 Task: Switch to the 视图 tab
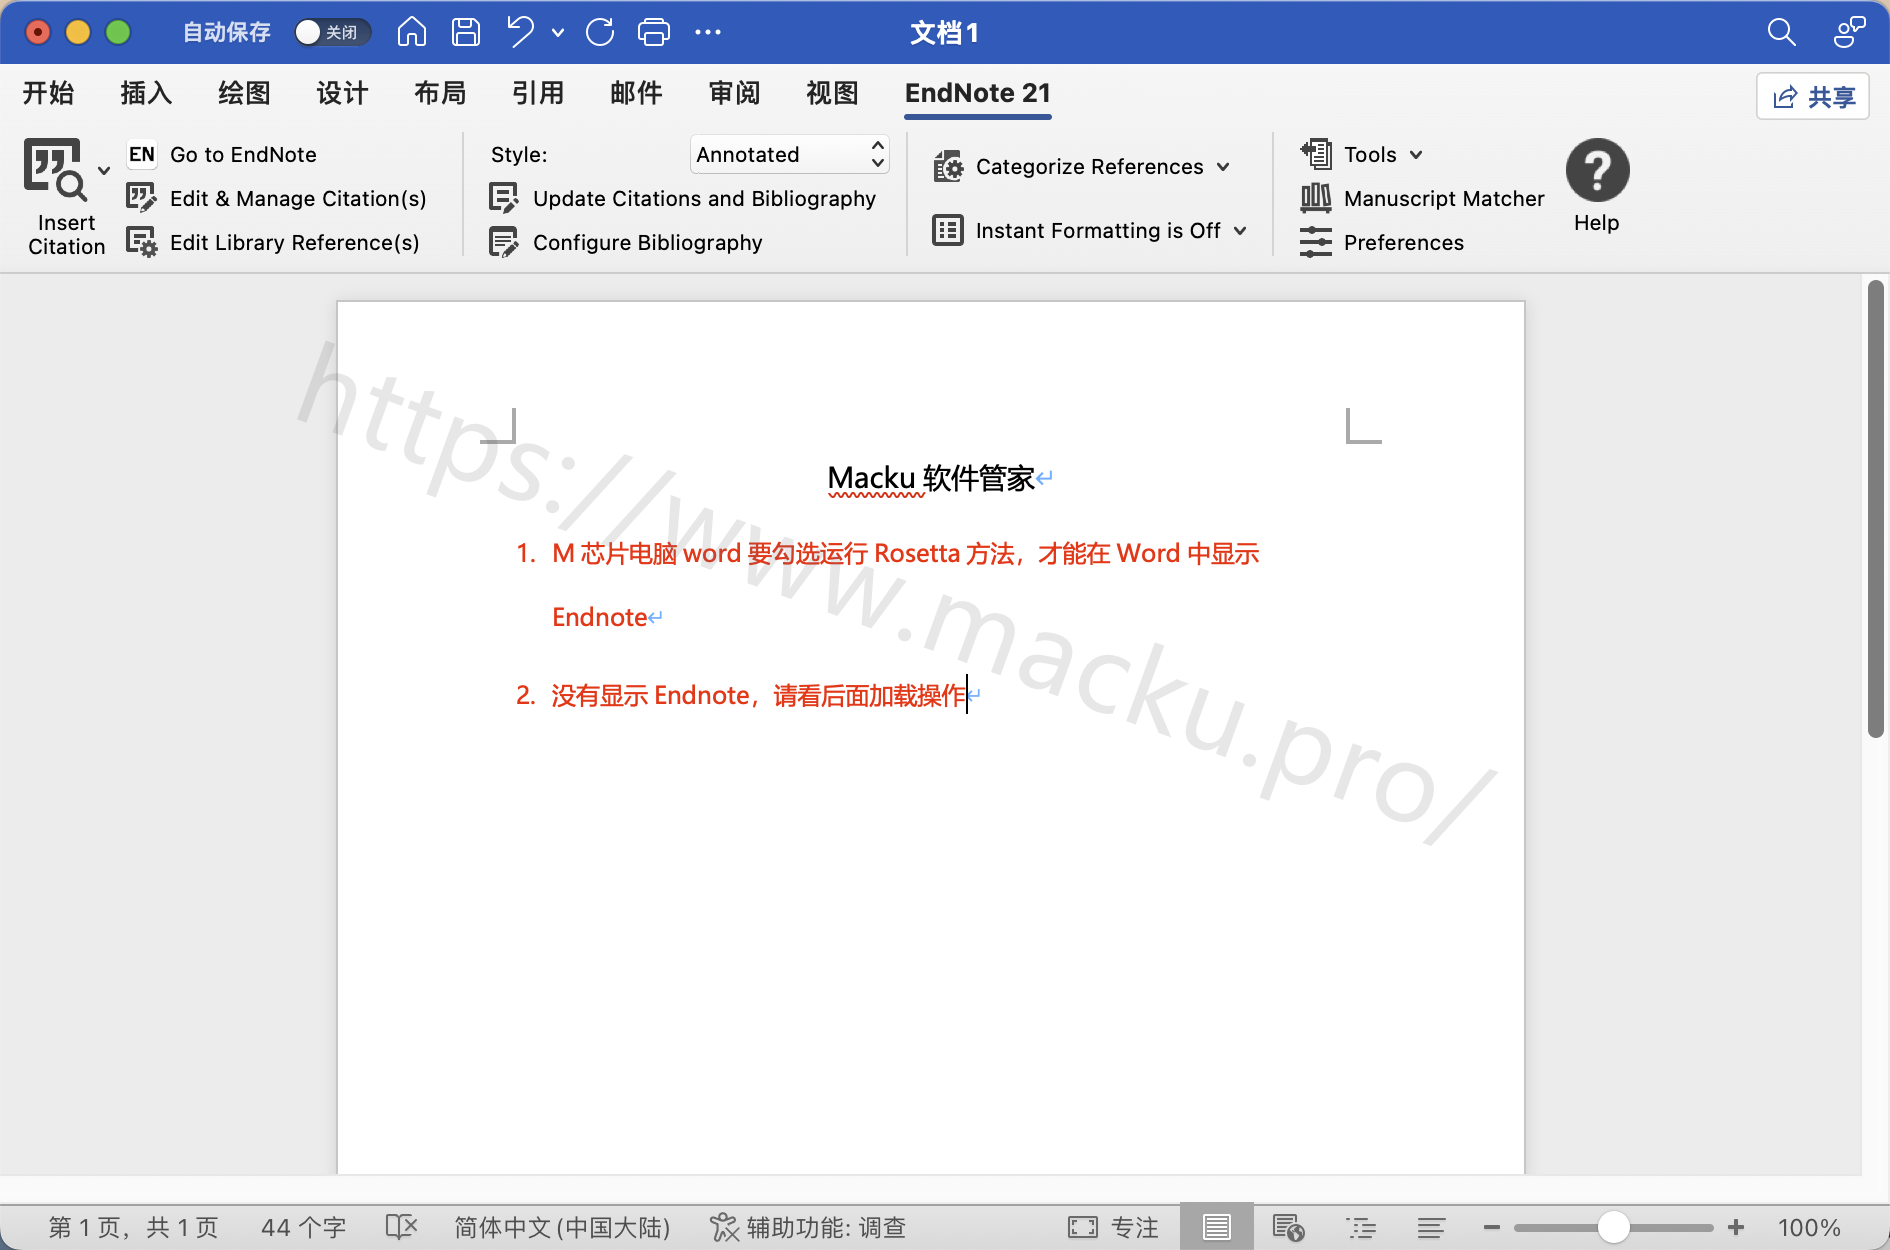point(832,93)
